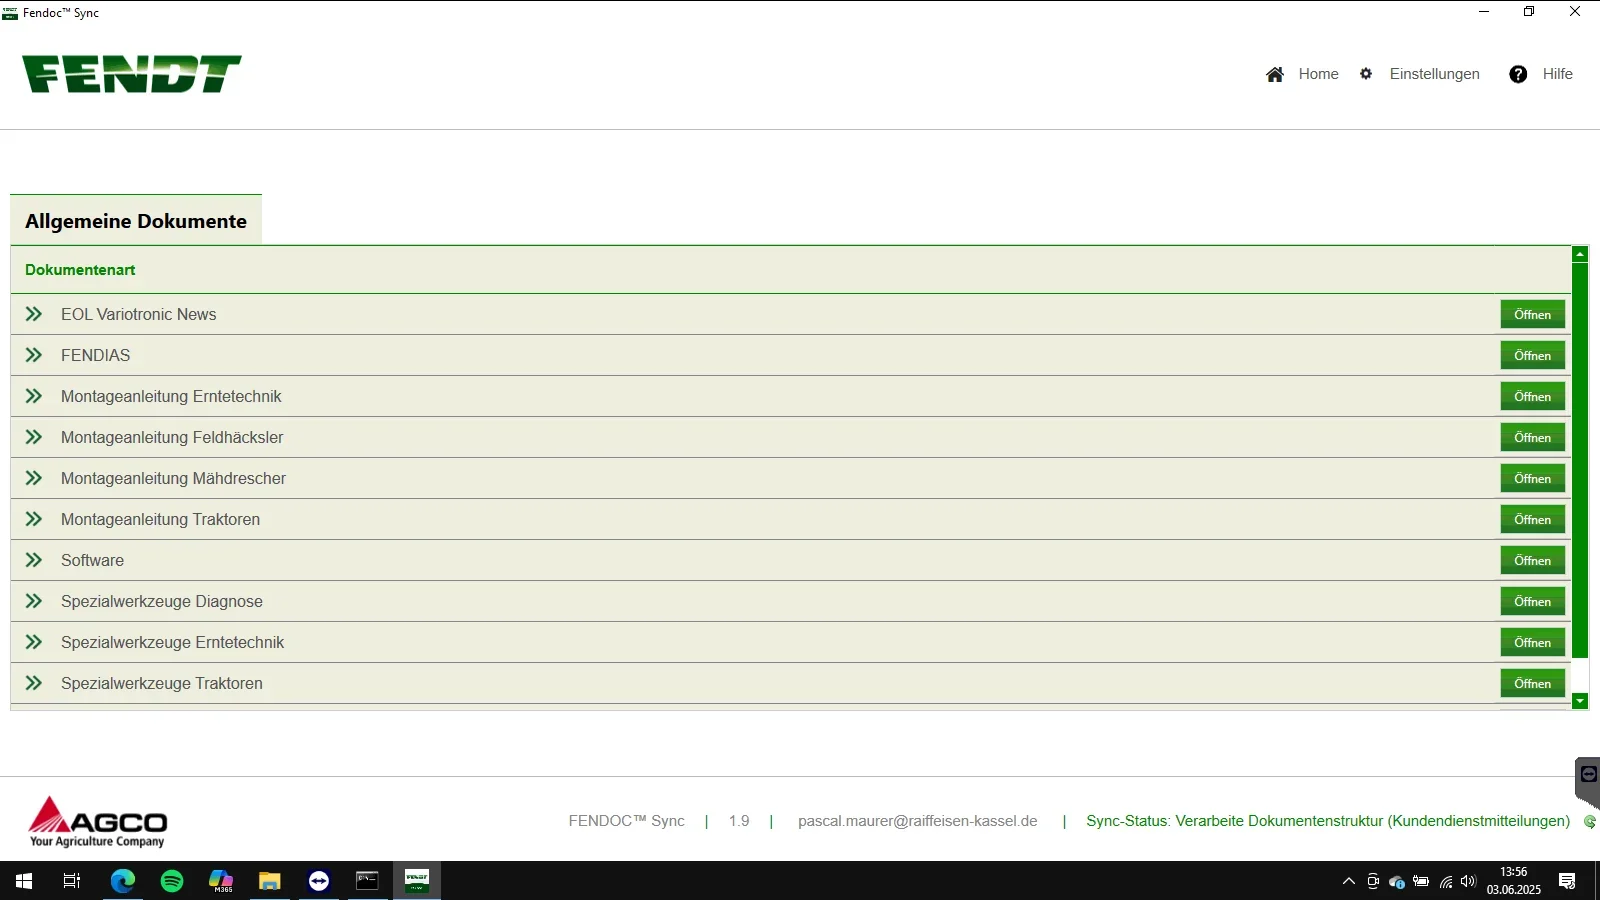The image size is (1600, 900).
Task: Click Öffnen for FENDIAS
Action: click(x=1532, y=355)
